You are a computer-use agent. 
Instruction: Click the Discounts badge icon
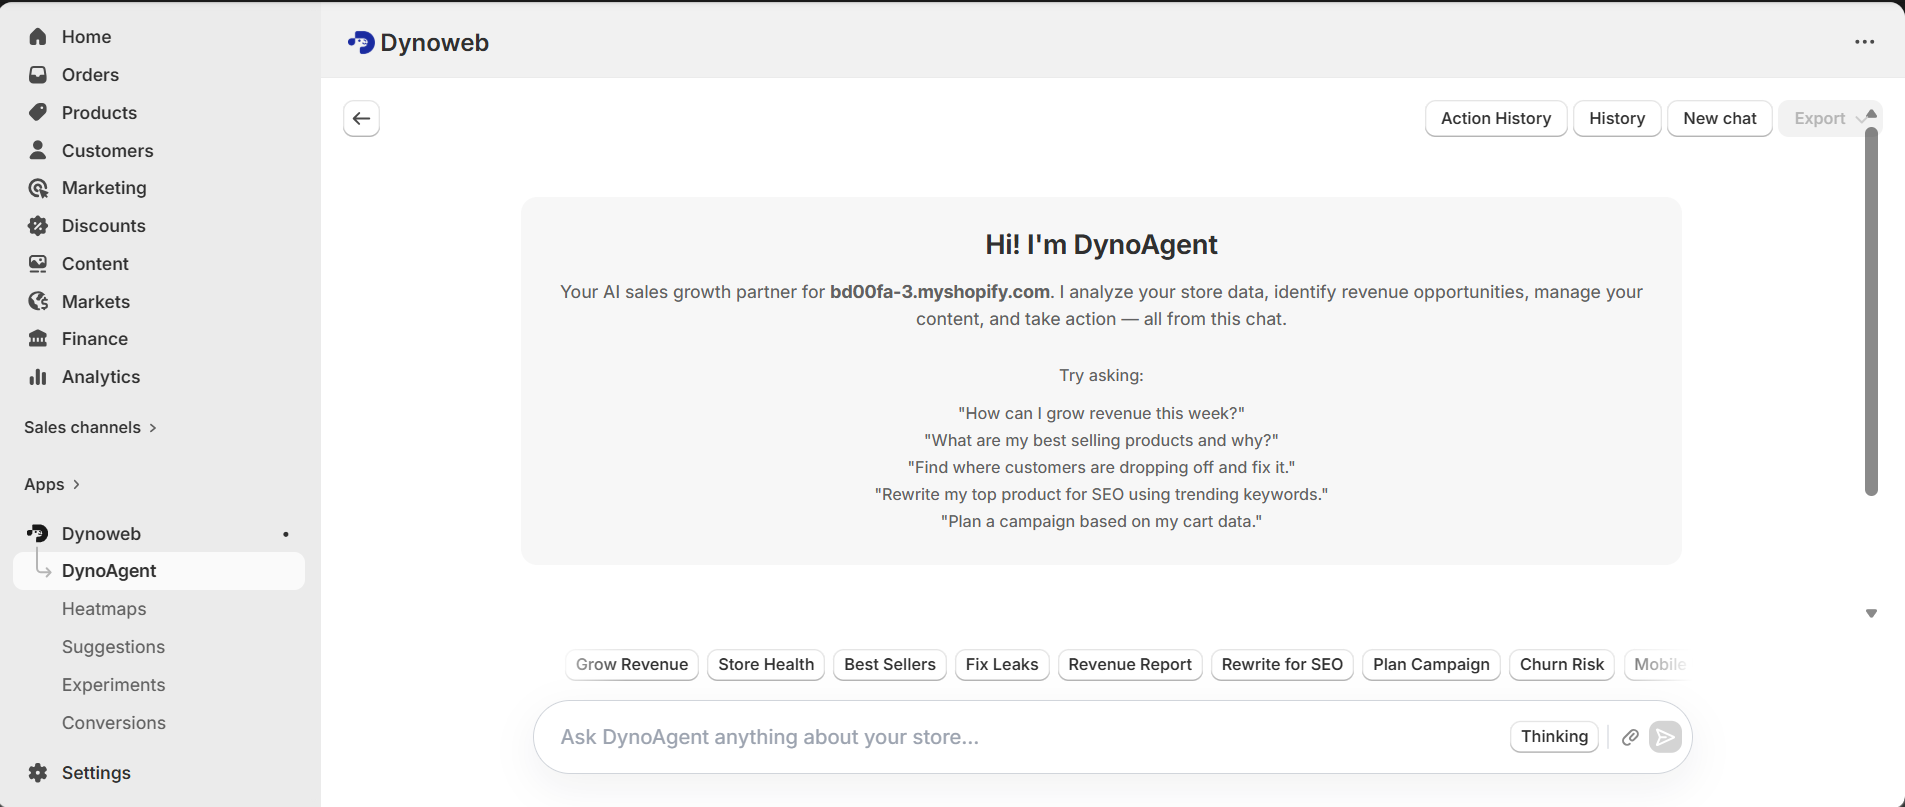coord(38,226)
